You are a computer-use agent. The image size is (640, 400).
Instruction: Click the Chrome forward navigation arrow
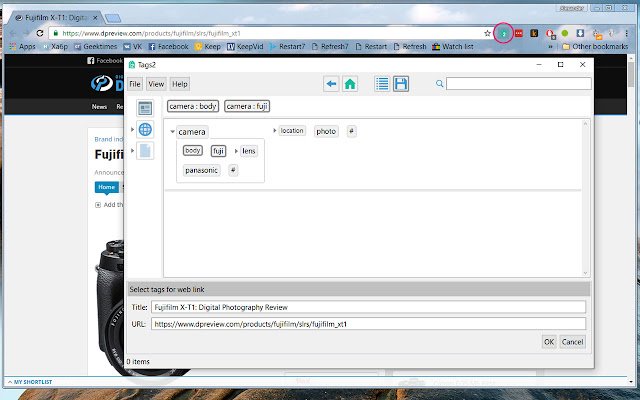pyautogui.click(x=26, y=33)
